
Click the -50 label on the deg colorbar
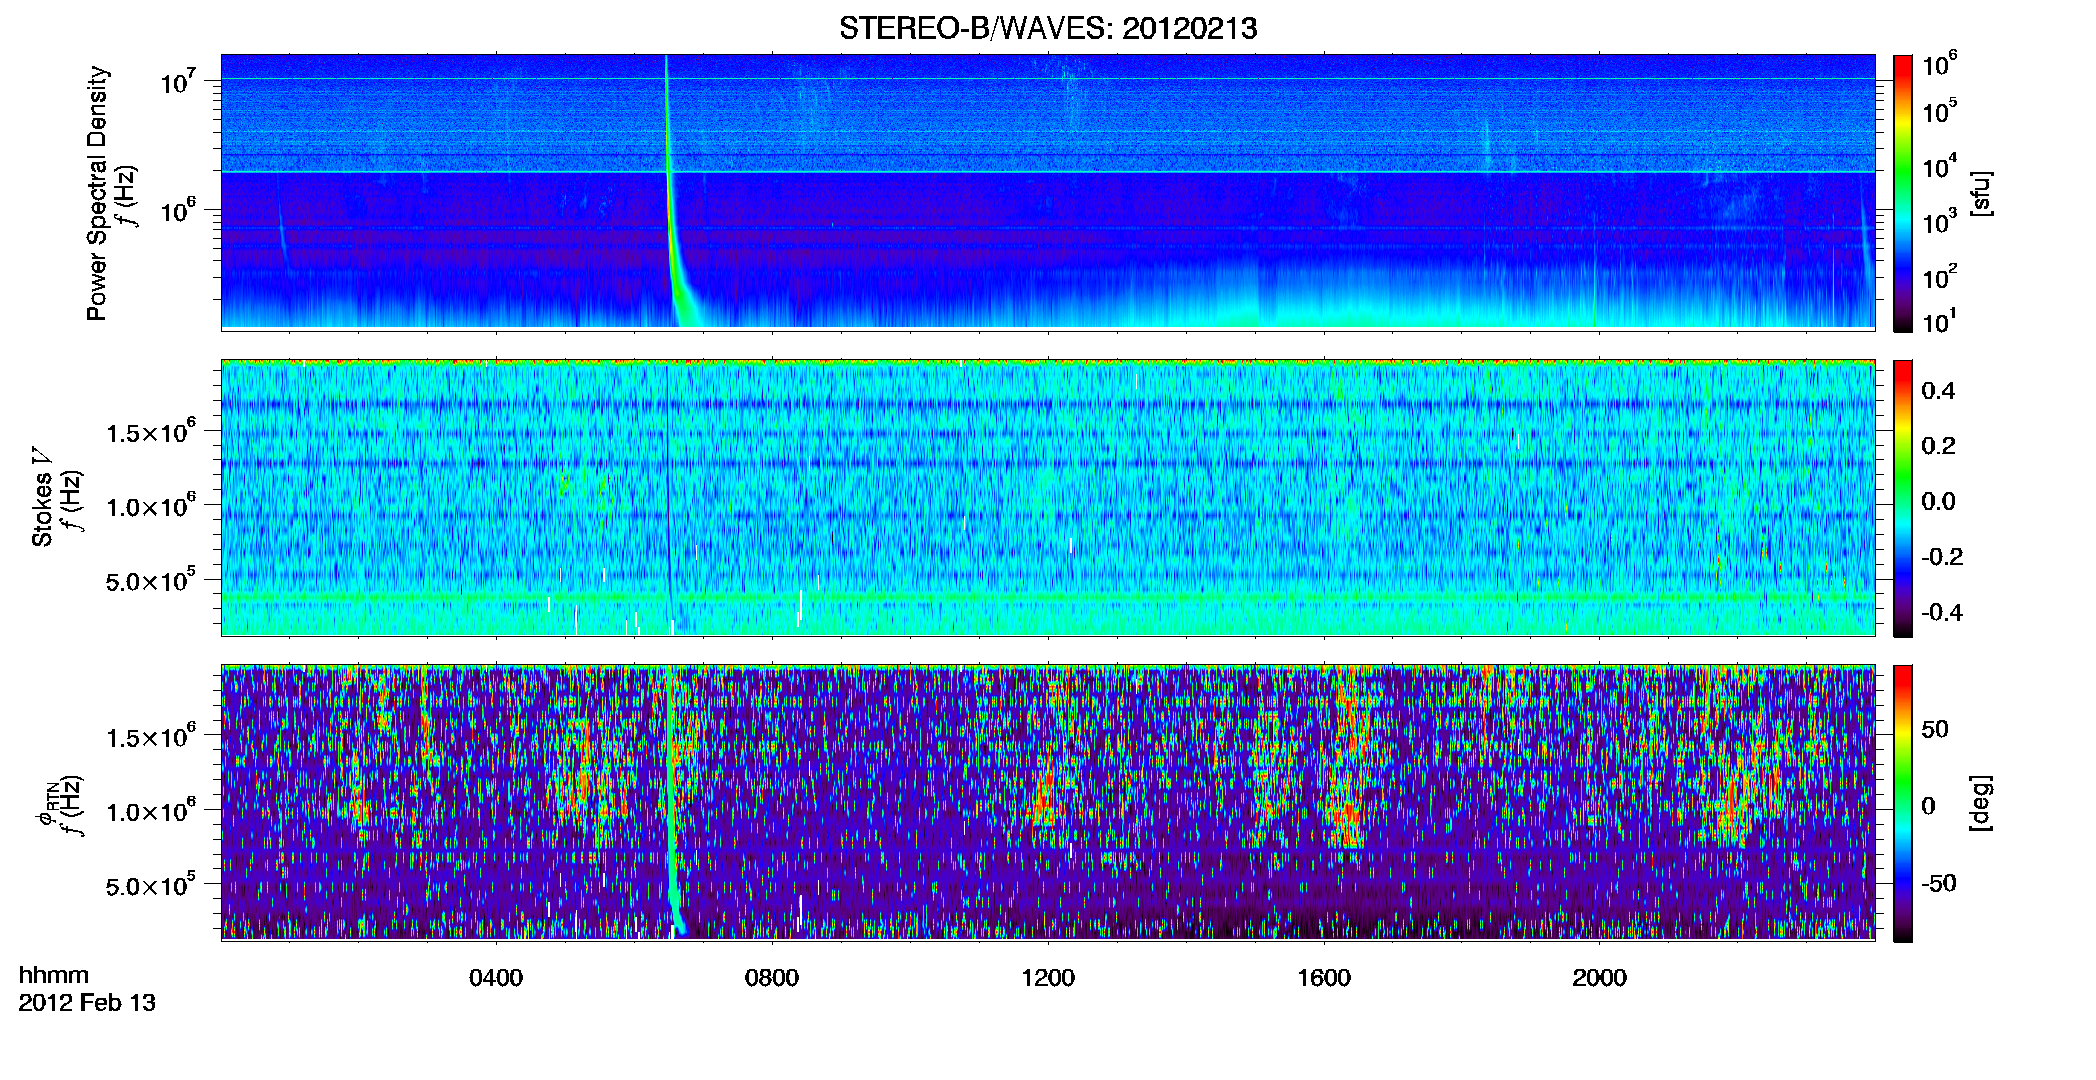(1938, 883)
